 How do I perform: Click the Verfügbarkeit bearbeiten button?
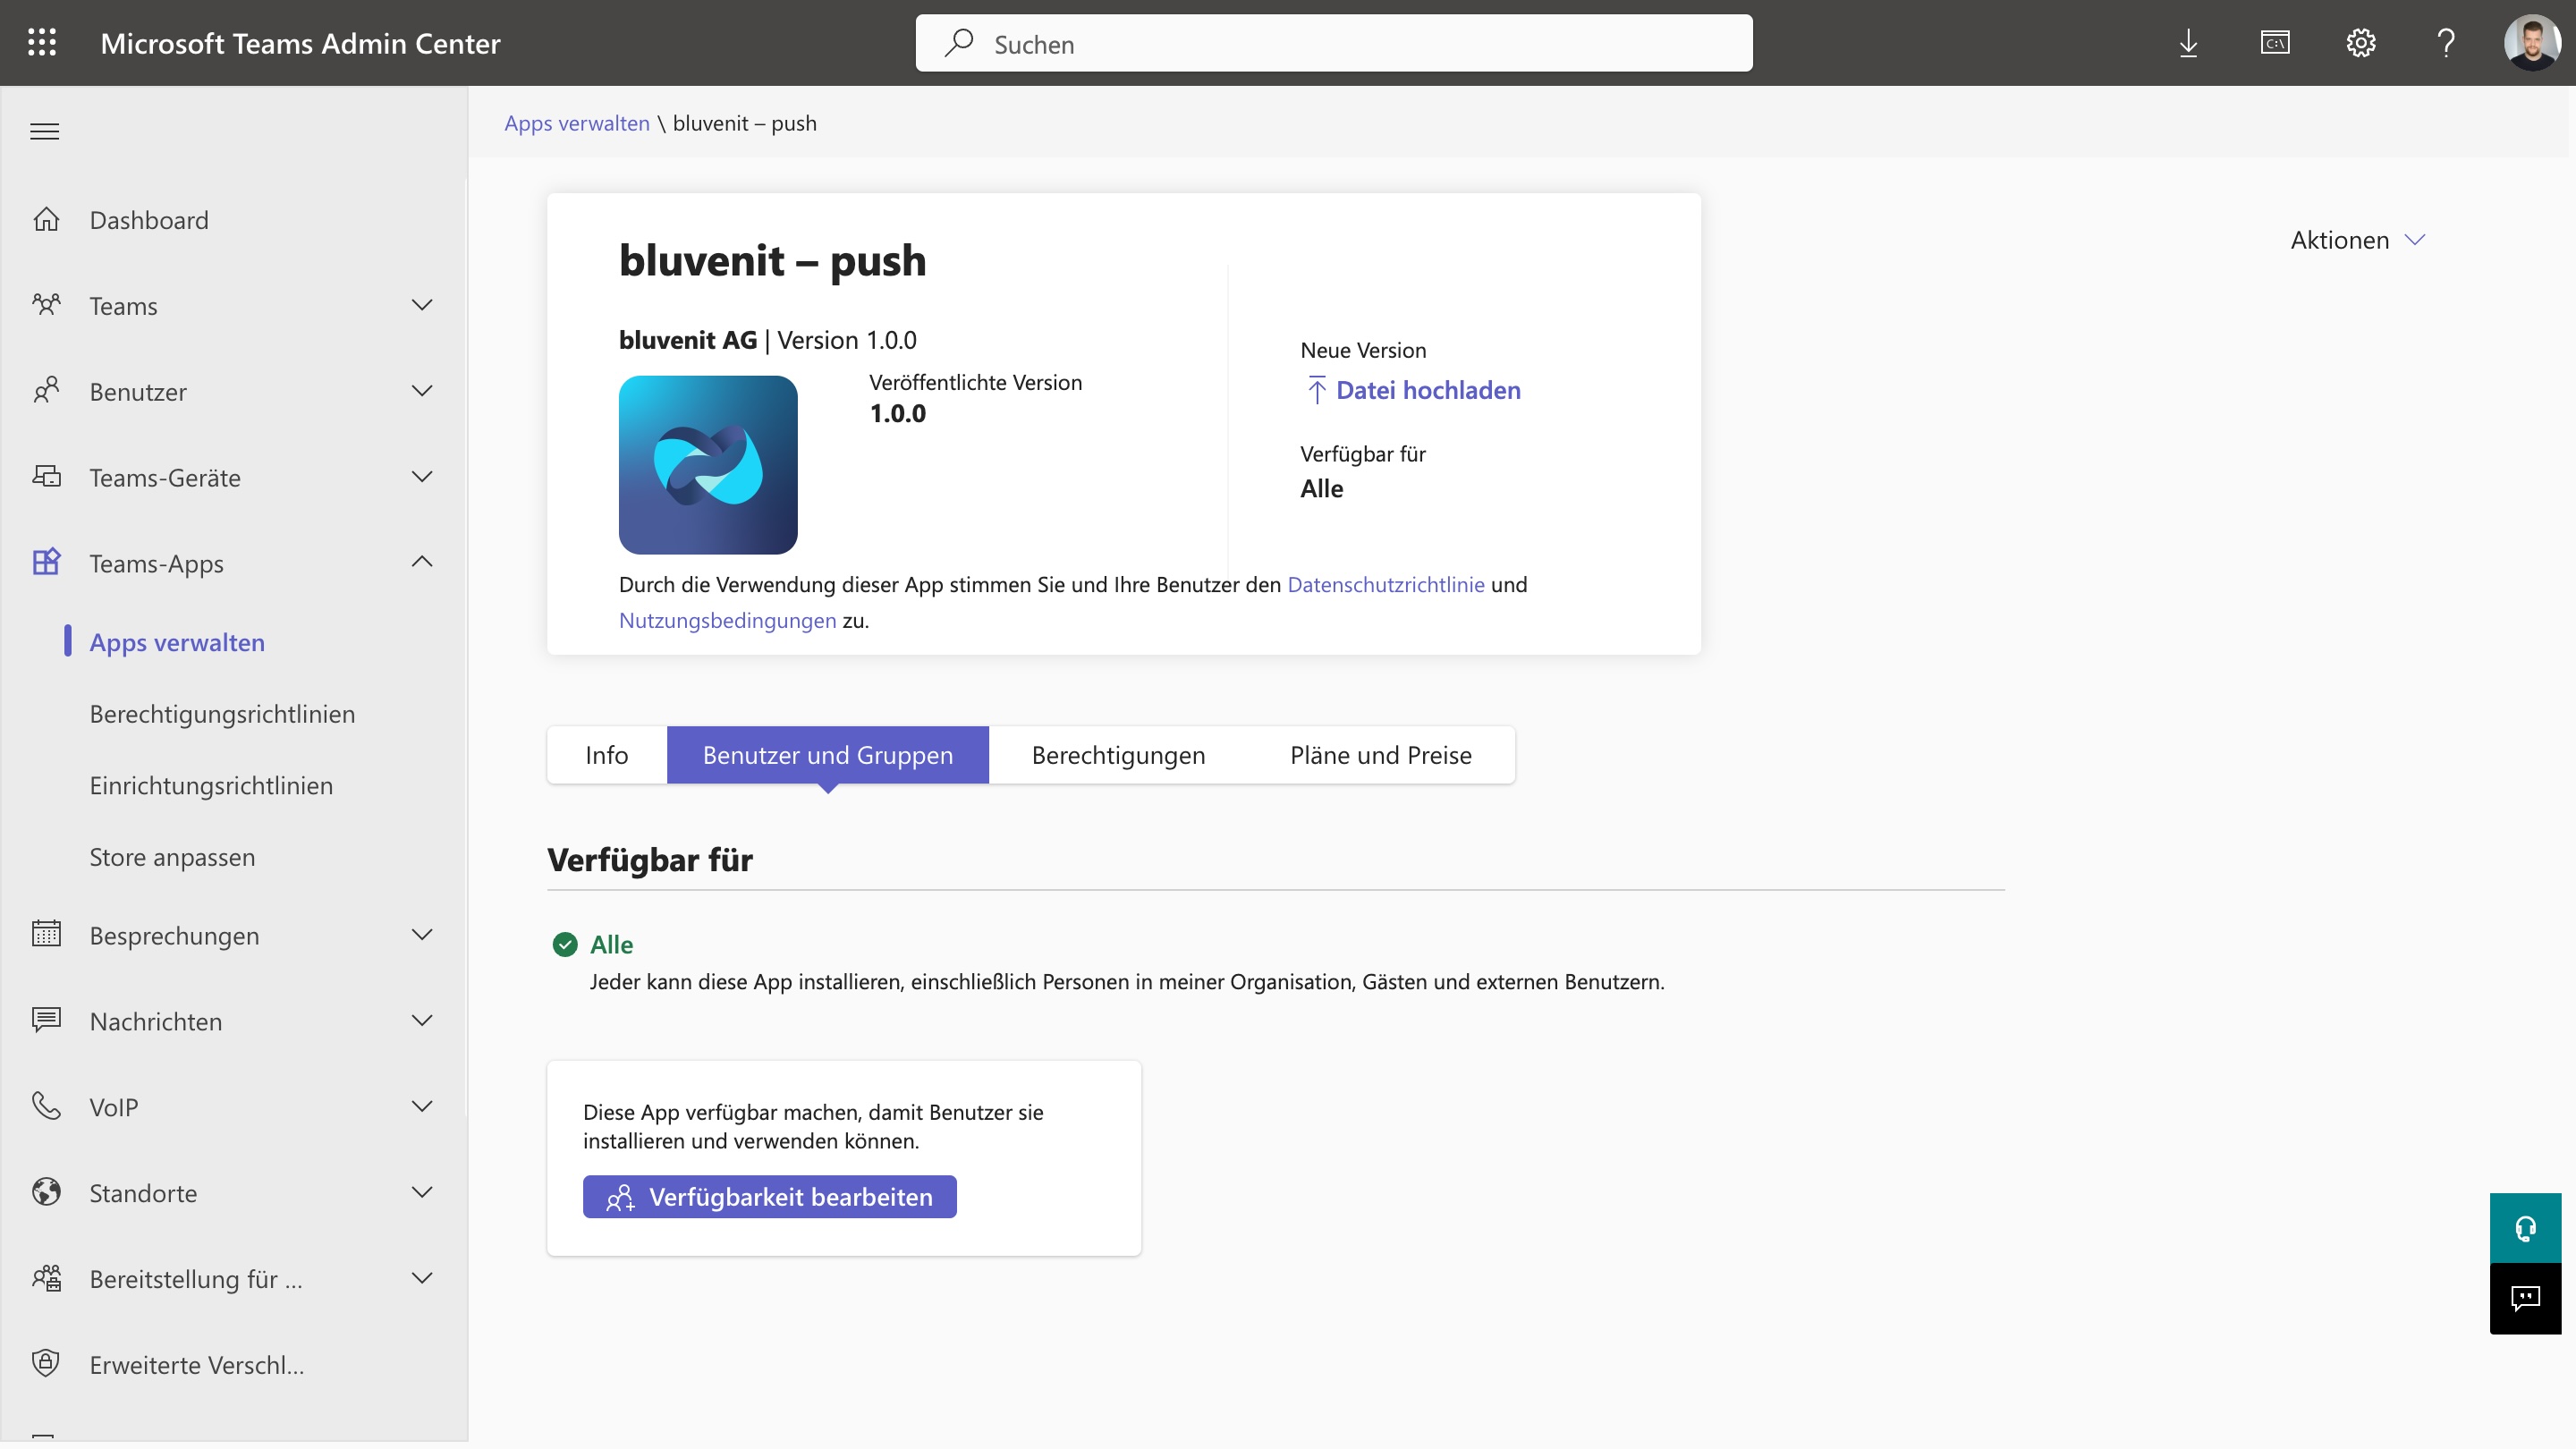(x=770, y=1197)
